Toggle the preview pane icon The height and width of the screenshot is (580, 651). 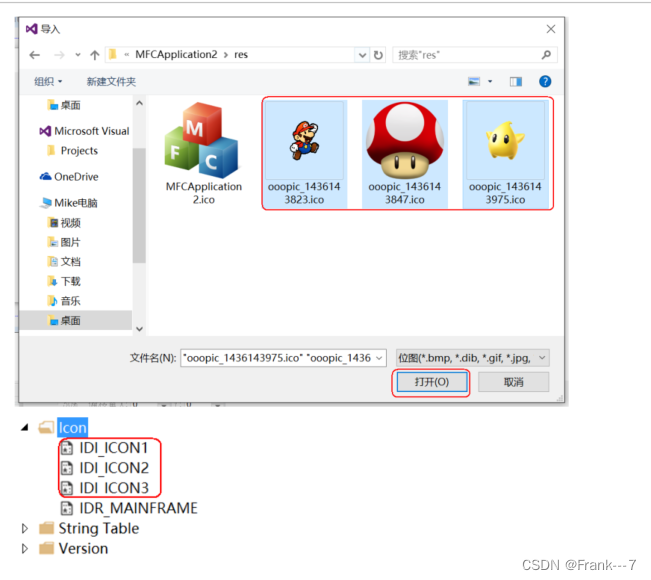coord(516,82)
